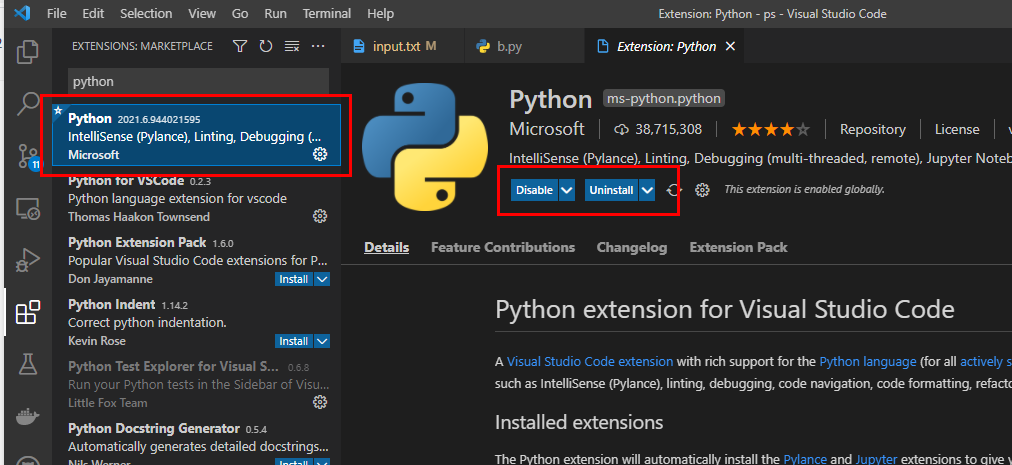Switch to the Changelog tab

(x=632, y=247)
